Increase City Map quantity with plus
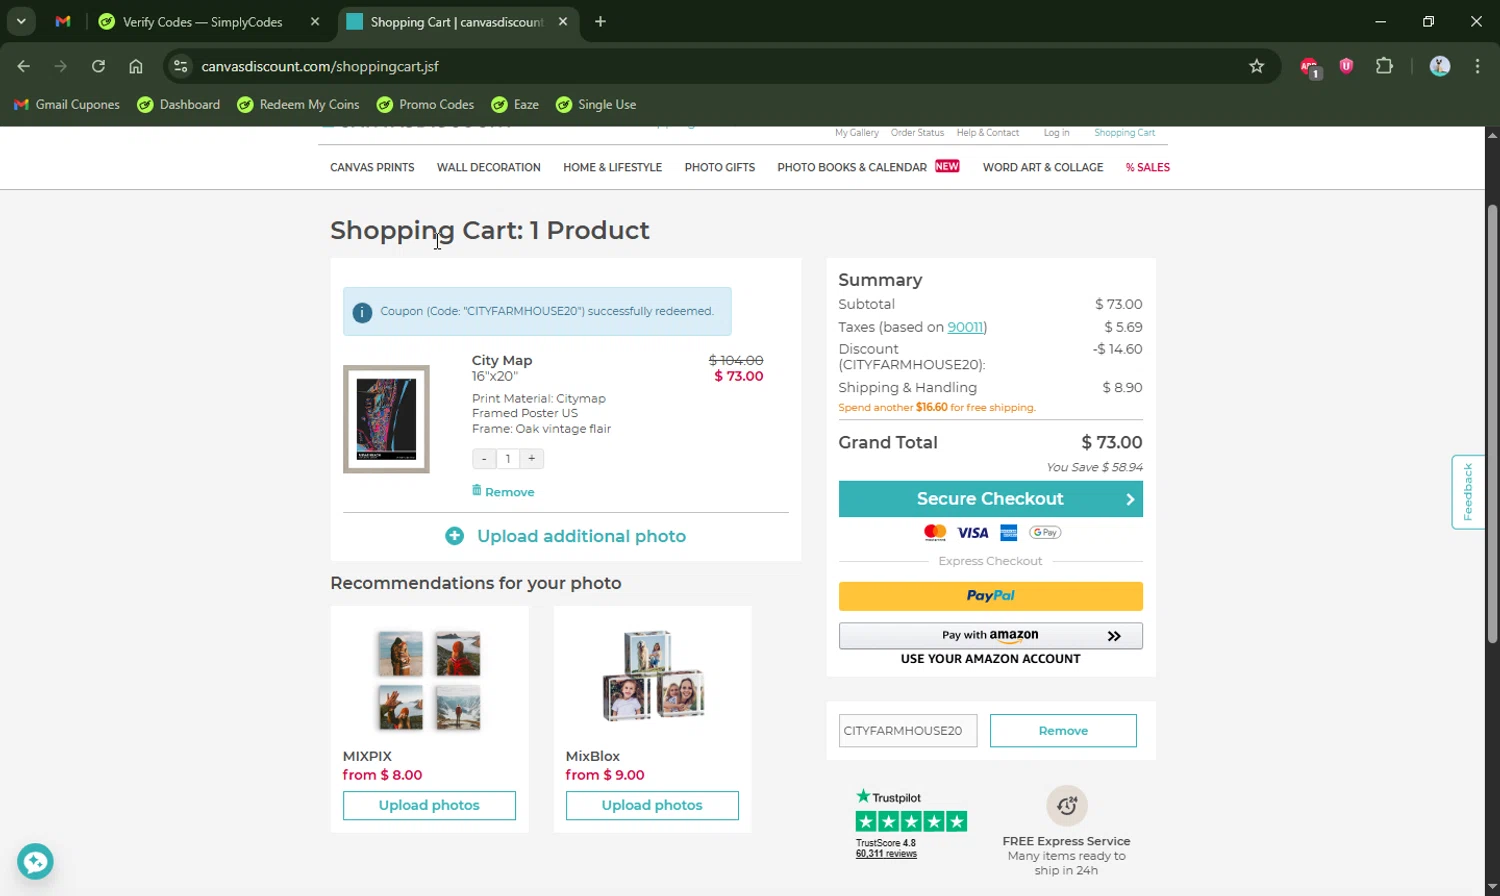Image resolution: width=1500 pixels, height=896 pixels. 532,458
